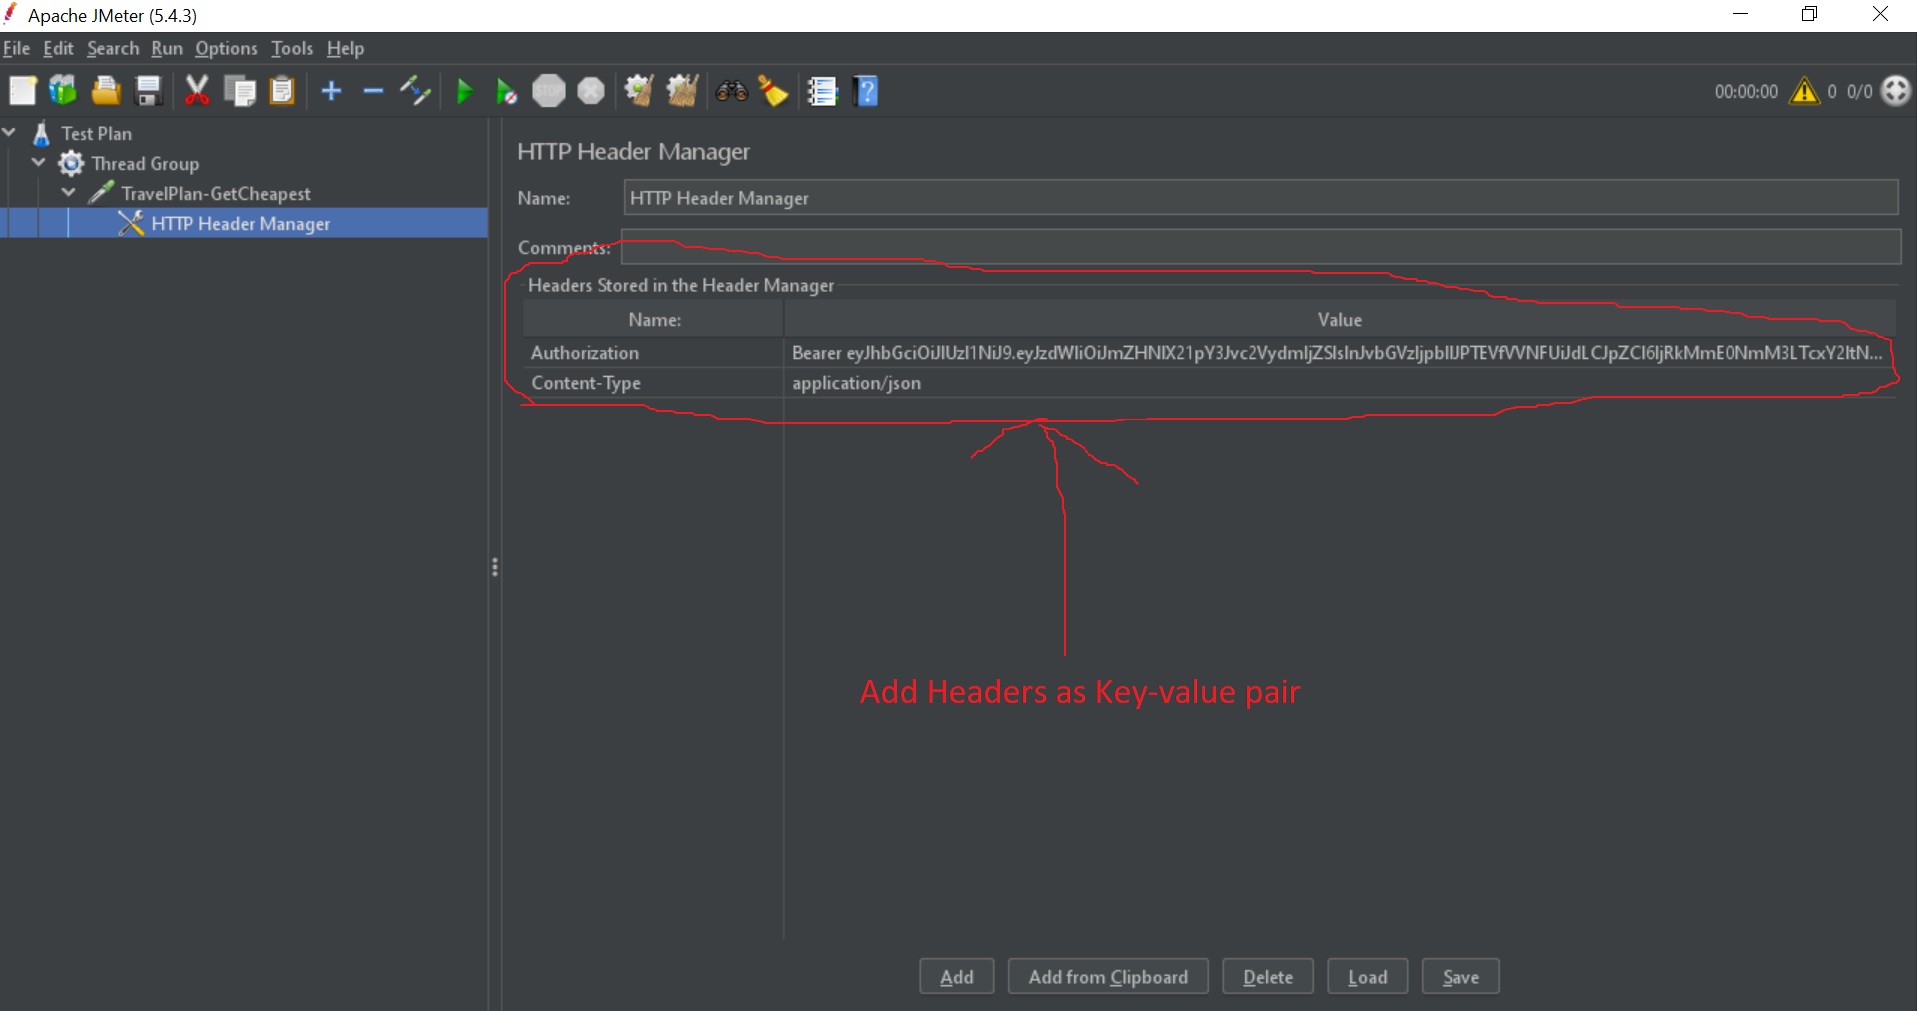Image resolution: width=1917 pixels, height=1011 pixels.
Task: Click the panel split divider handle
Action: click(x=495, y=567)
